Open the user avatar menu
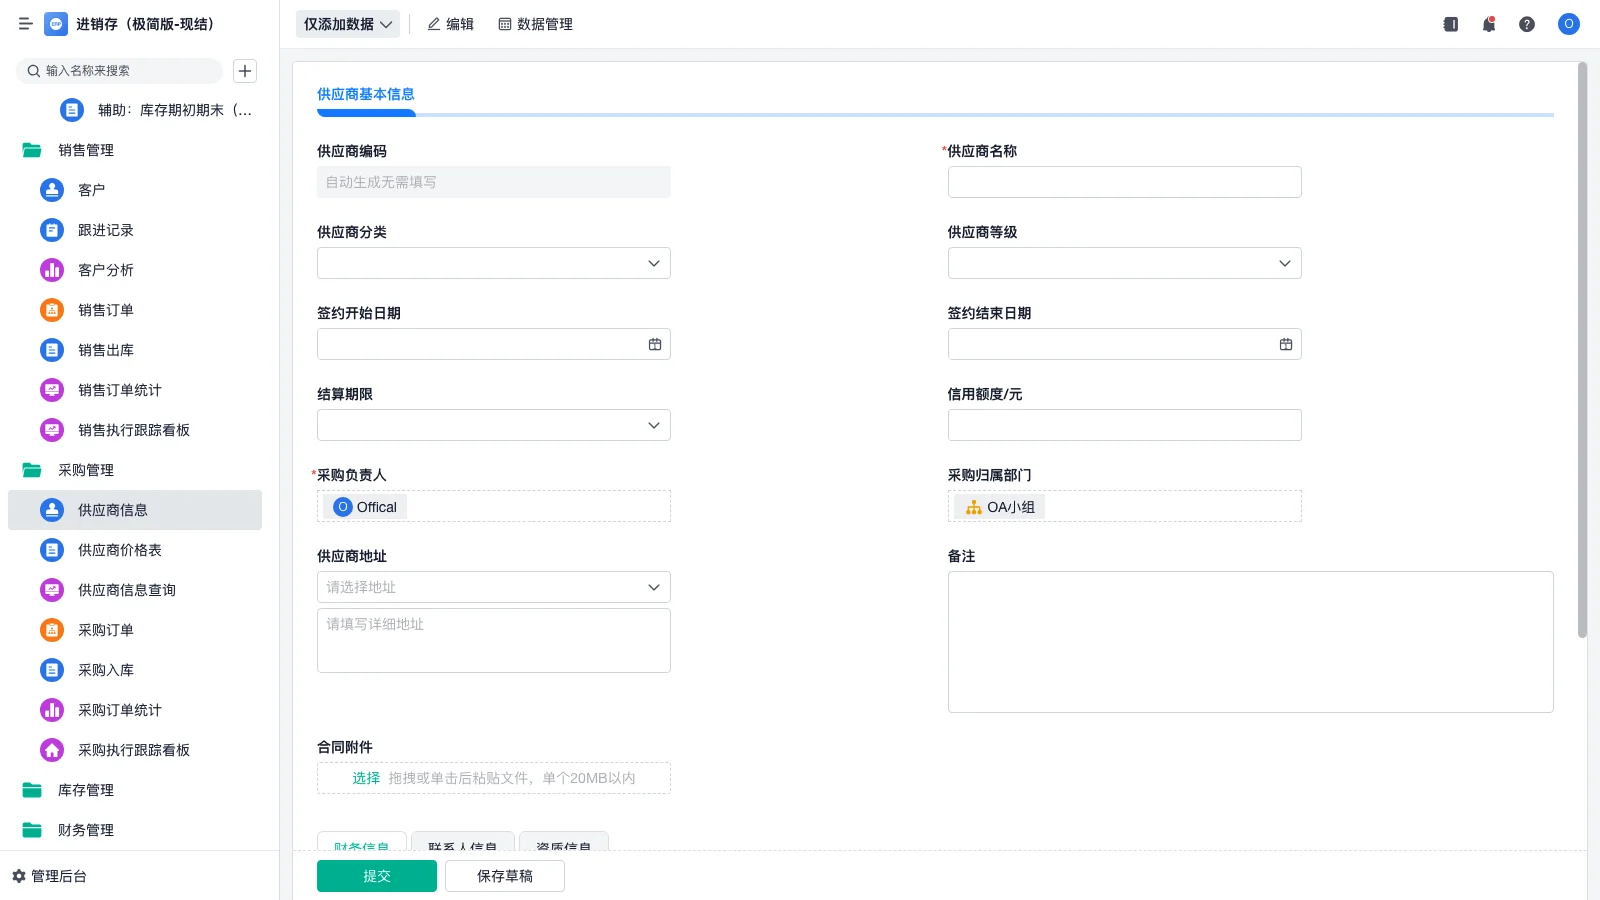 (x=1569, y=24)
